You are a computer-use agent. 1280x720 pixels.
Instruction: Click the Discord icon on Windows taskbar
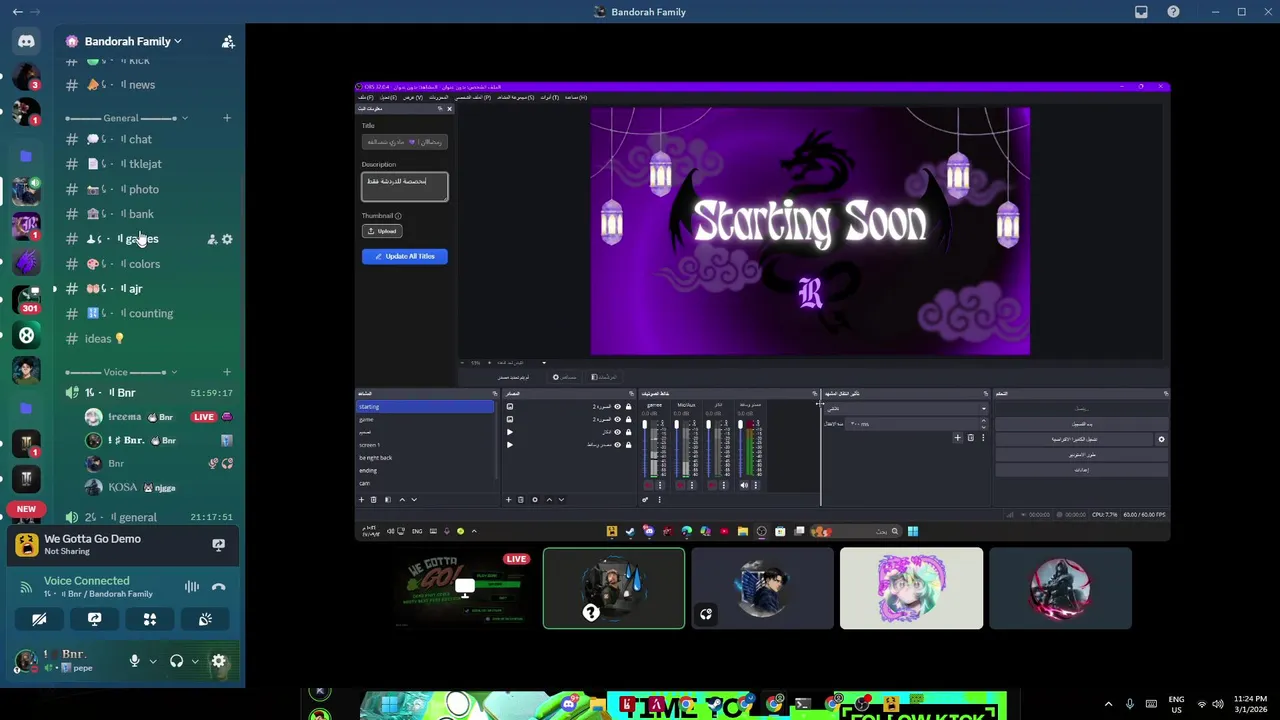pyautogui.click(x=569, y=705)
